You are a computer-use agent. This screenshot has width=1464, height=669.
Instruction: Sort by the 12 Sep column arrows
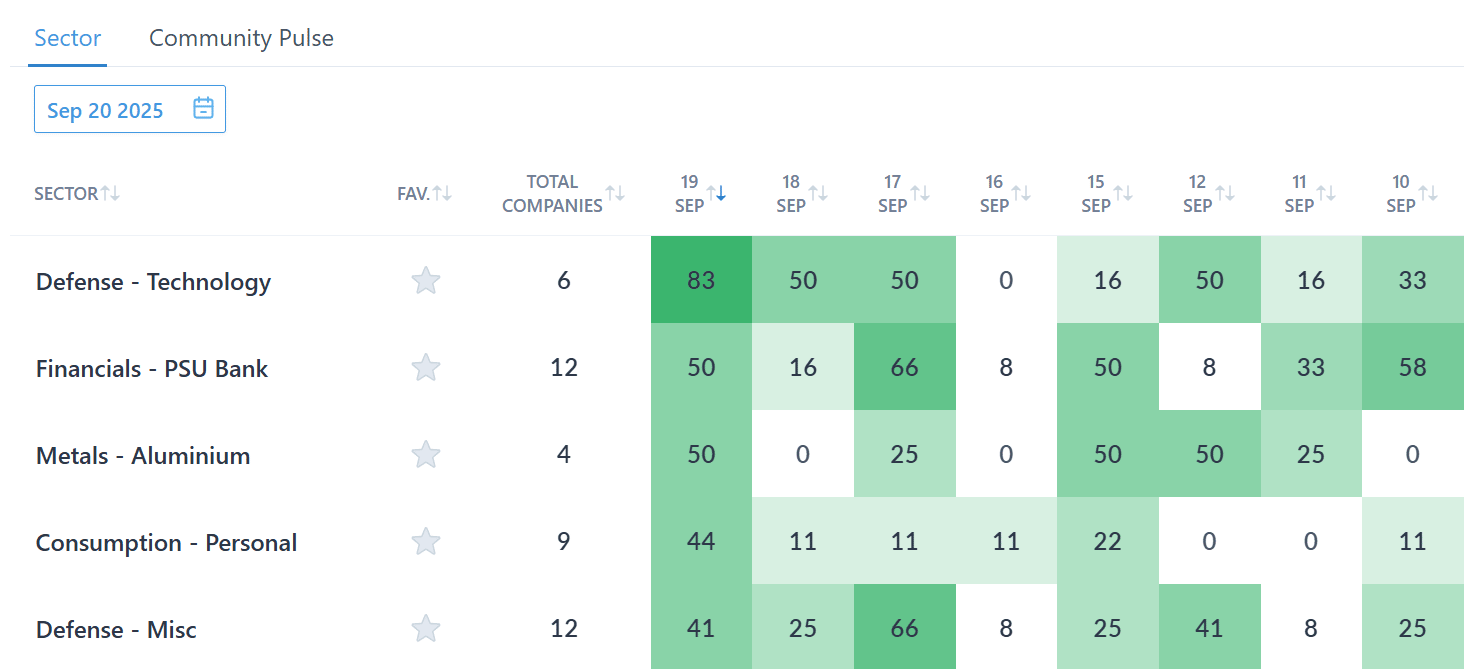1225,193
